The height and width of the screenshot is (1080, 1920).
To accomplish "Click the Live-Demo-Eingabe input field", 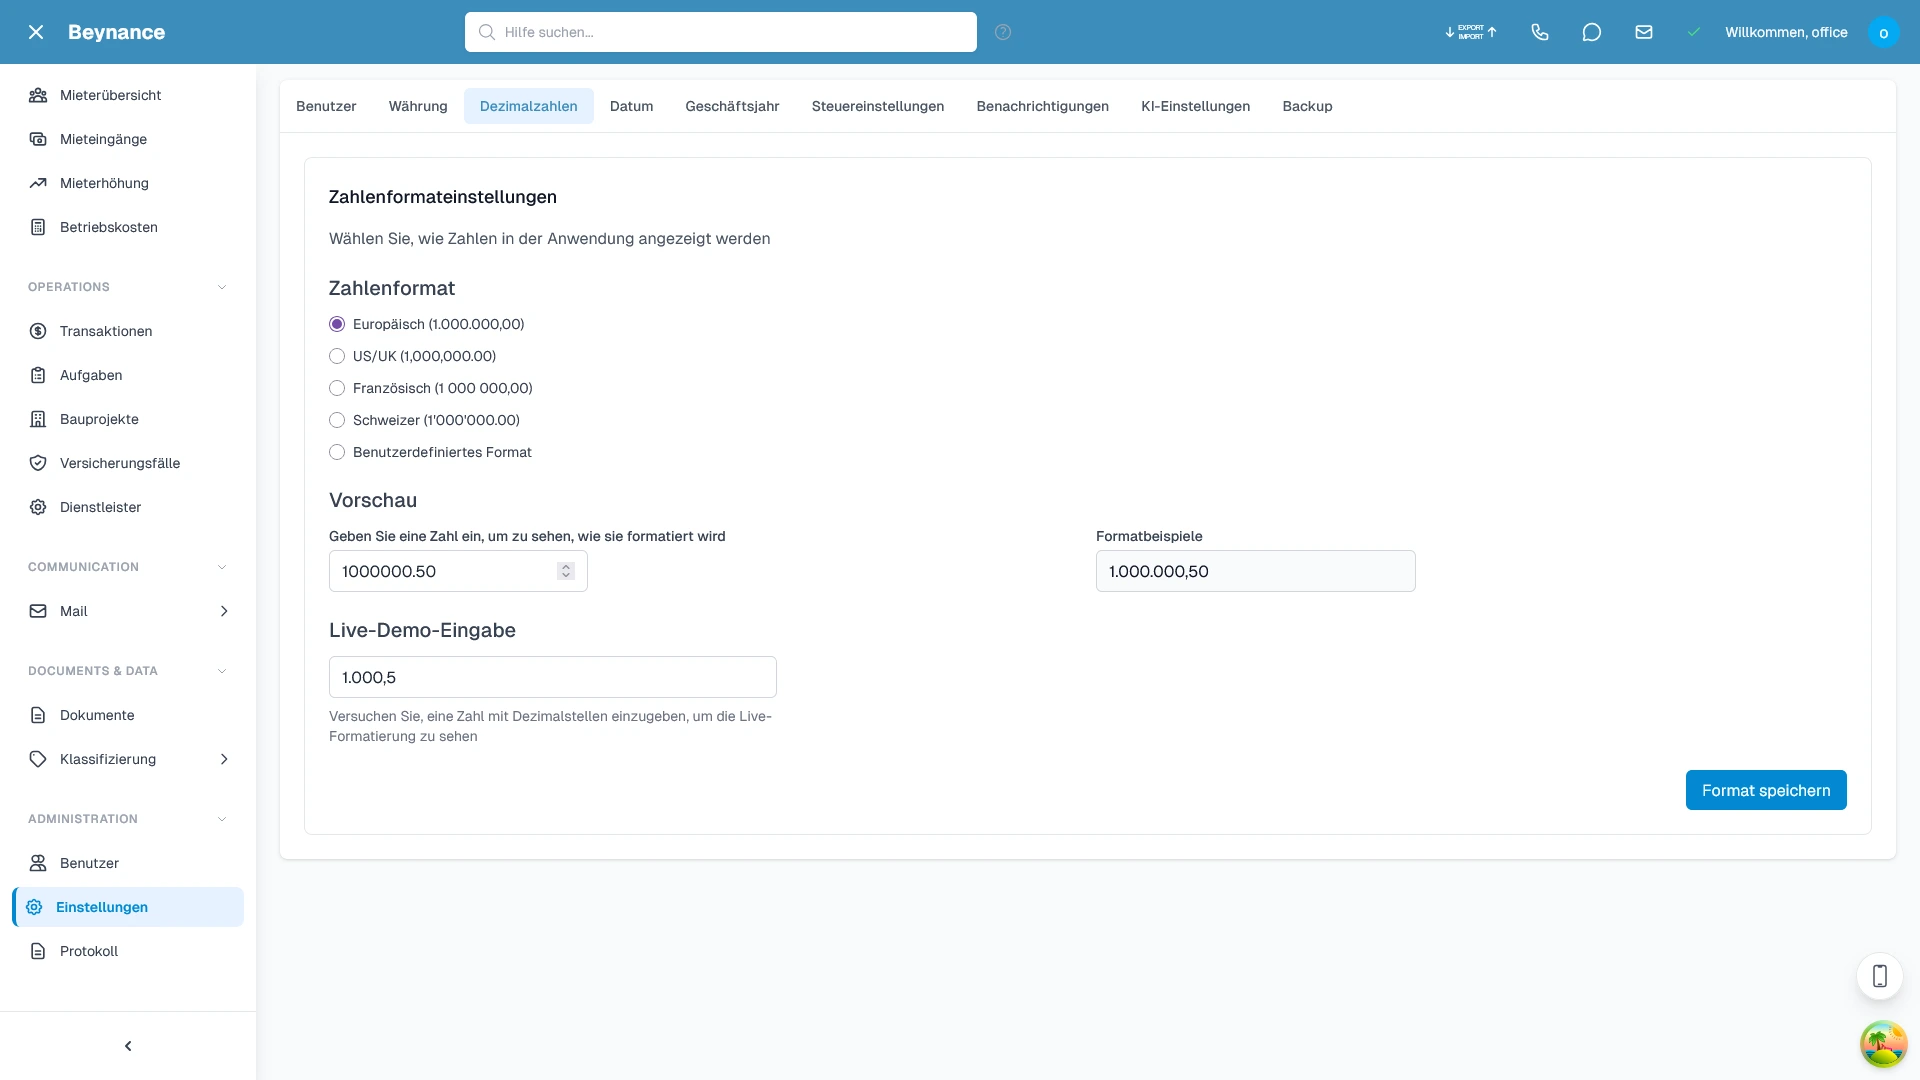I will 553,677.
